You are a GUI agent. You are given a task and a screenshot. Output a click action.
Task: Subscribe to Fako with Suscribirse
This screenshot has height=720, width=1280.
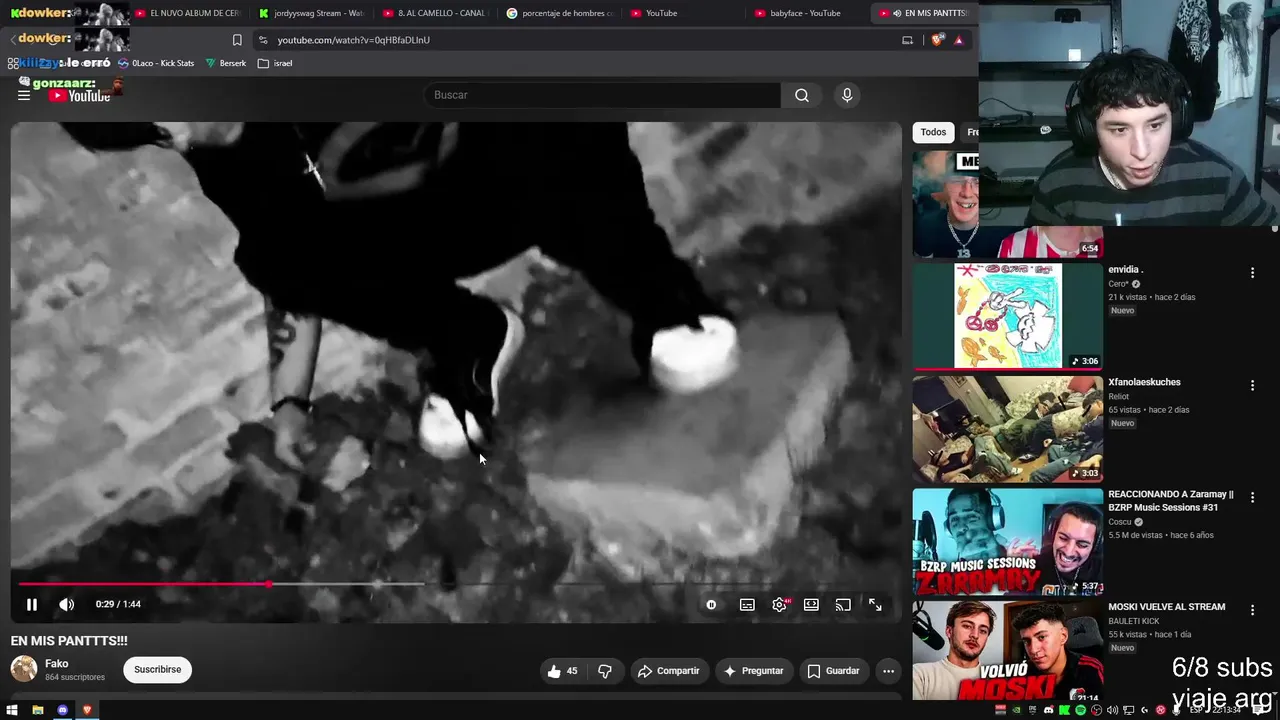(157, 670)
